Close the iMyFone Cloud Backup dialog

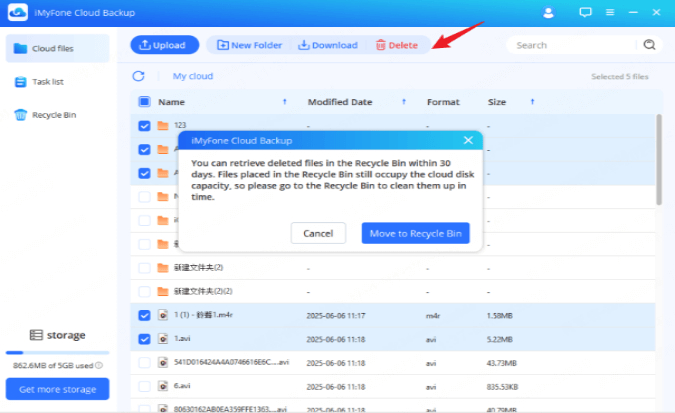(x=468, y=140)
